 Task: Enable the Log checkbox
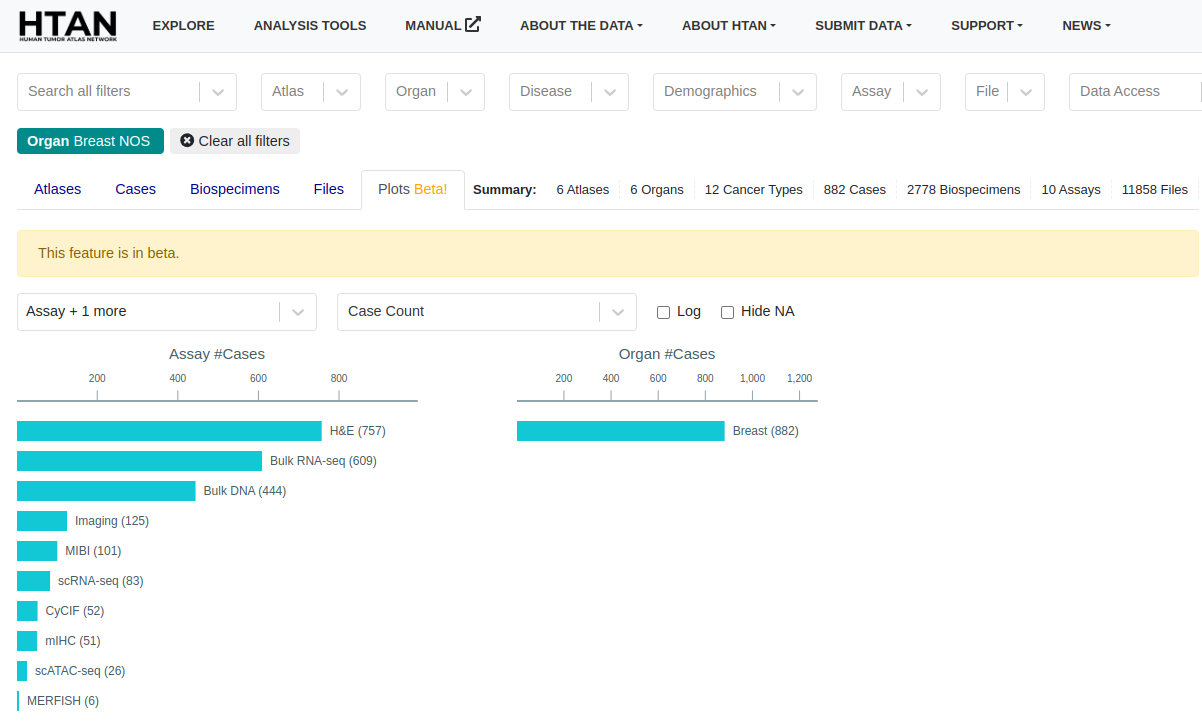coord(663,312)
